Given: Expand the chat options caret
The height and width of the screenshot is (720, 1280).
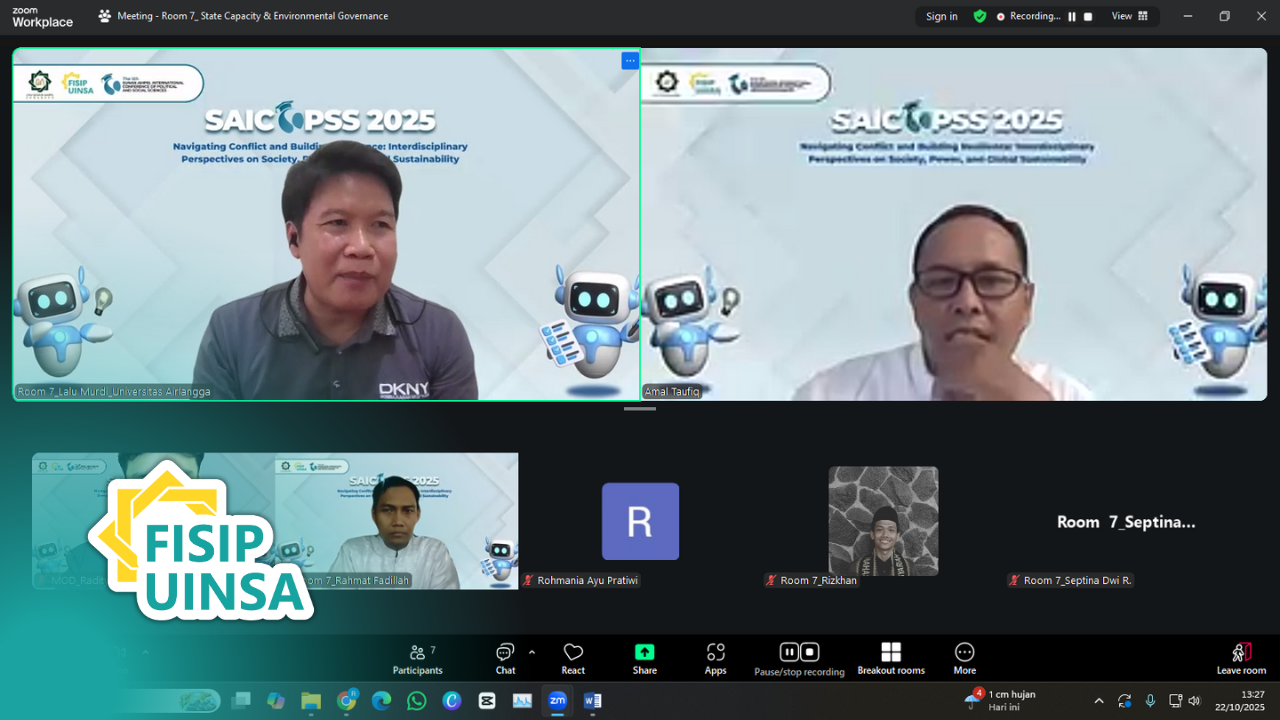Looking at the screenshot, I should pyautogui.click(x=532, y=652).
